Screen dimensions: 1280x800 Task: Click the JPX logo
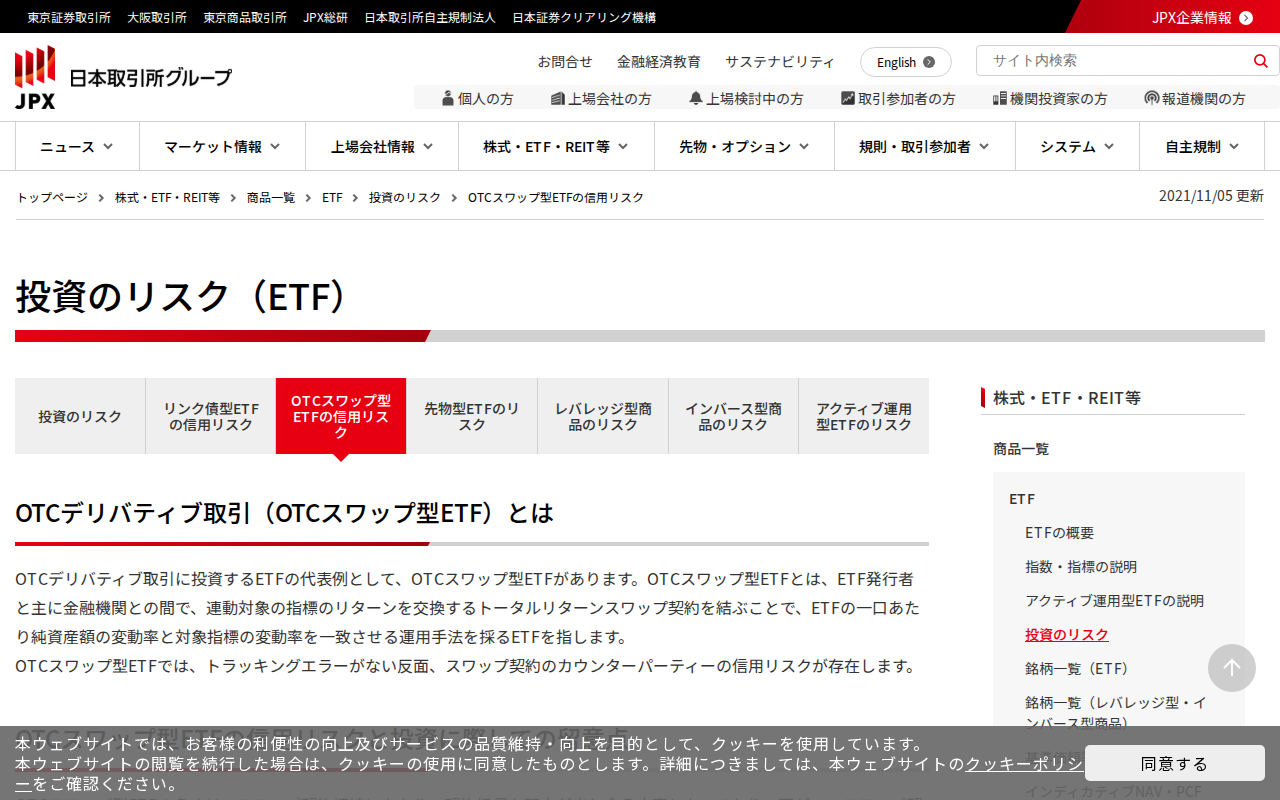(x=123, y=77)
